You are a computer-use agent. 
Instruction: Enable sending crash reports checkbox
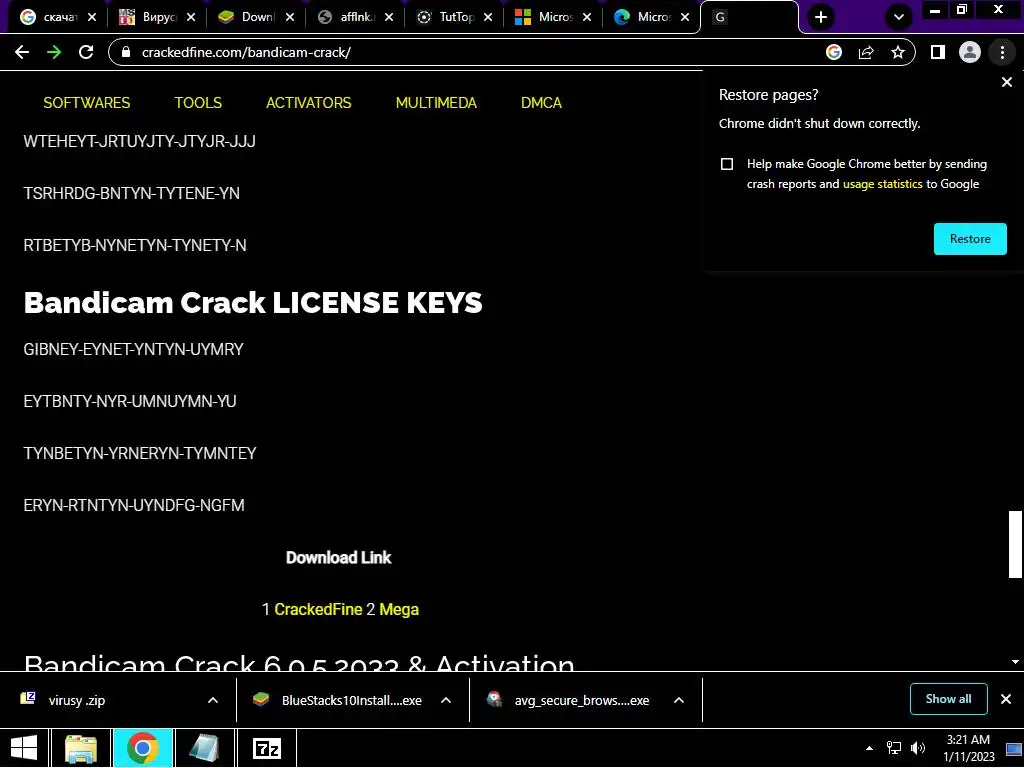tap(727, 164)
